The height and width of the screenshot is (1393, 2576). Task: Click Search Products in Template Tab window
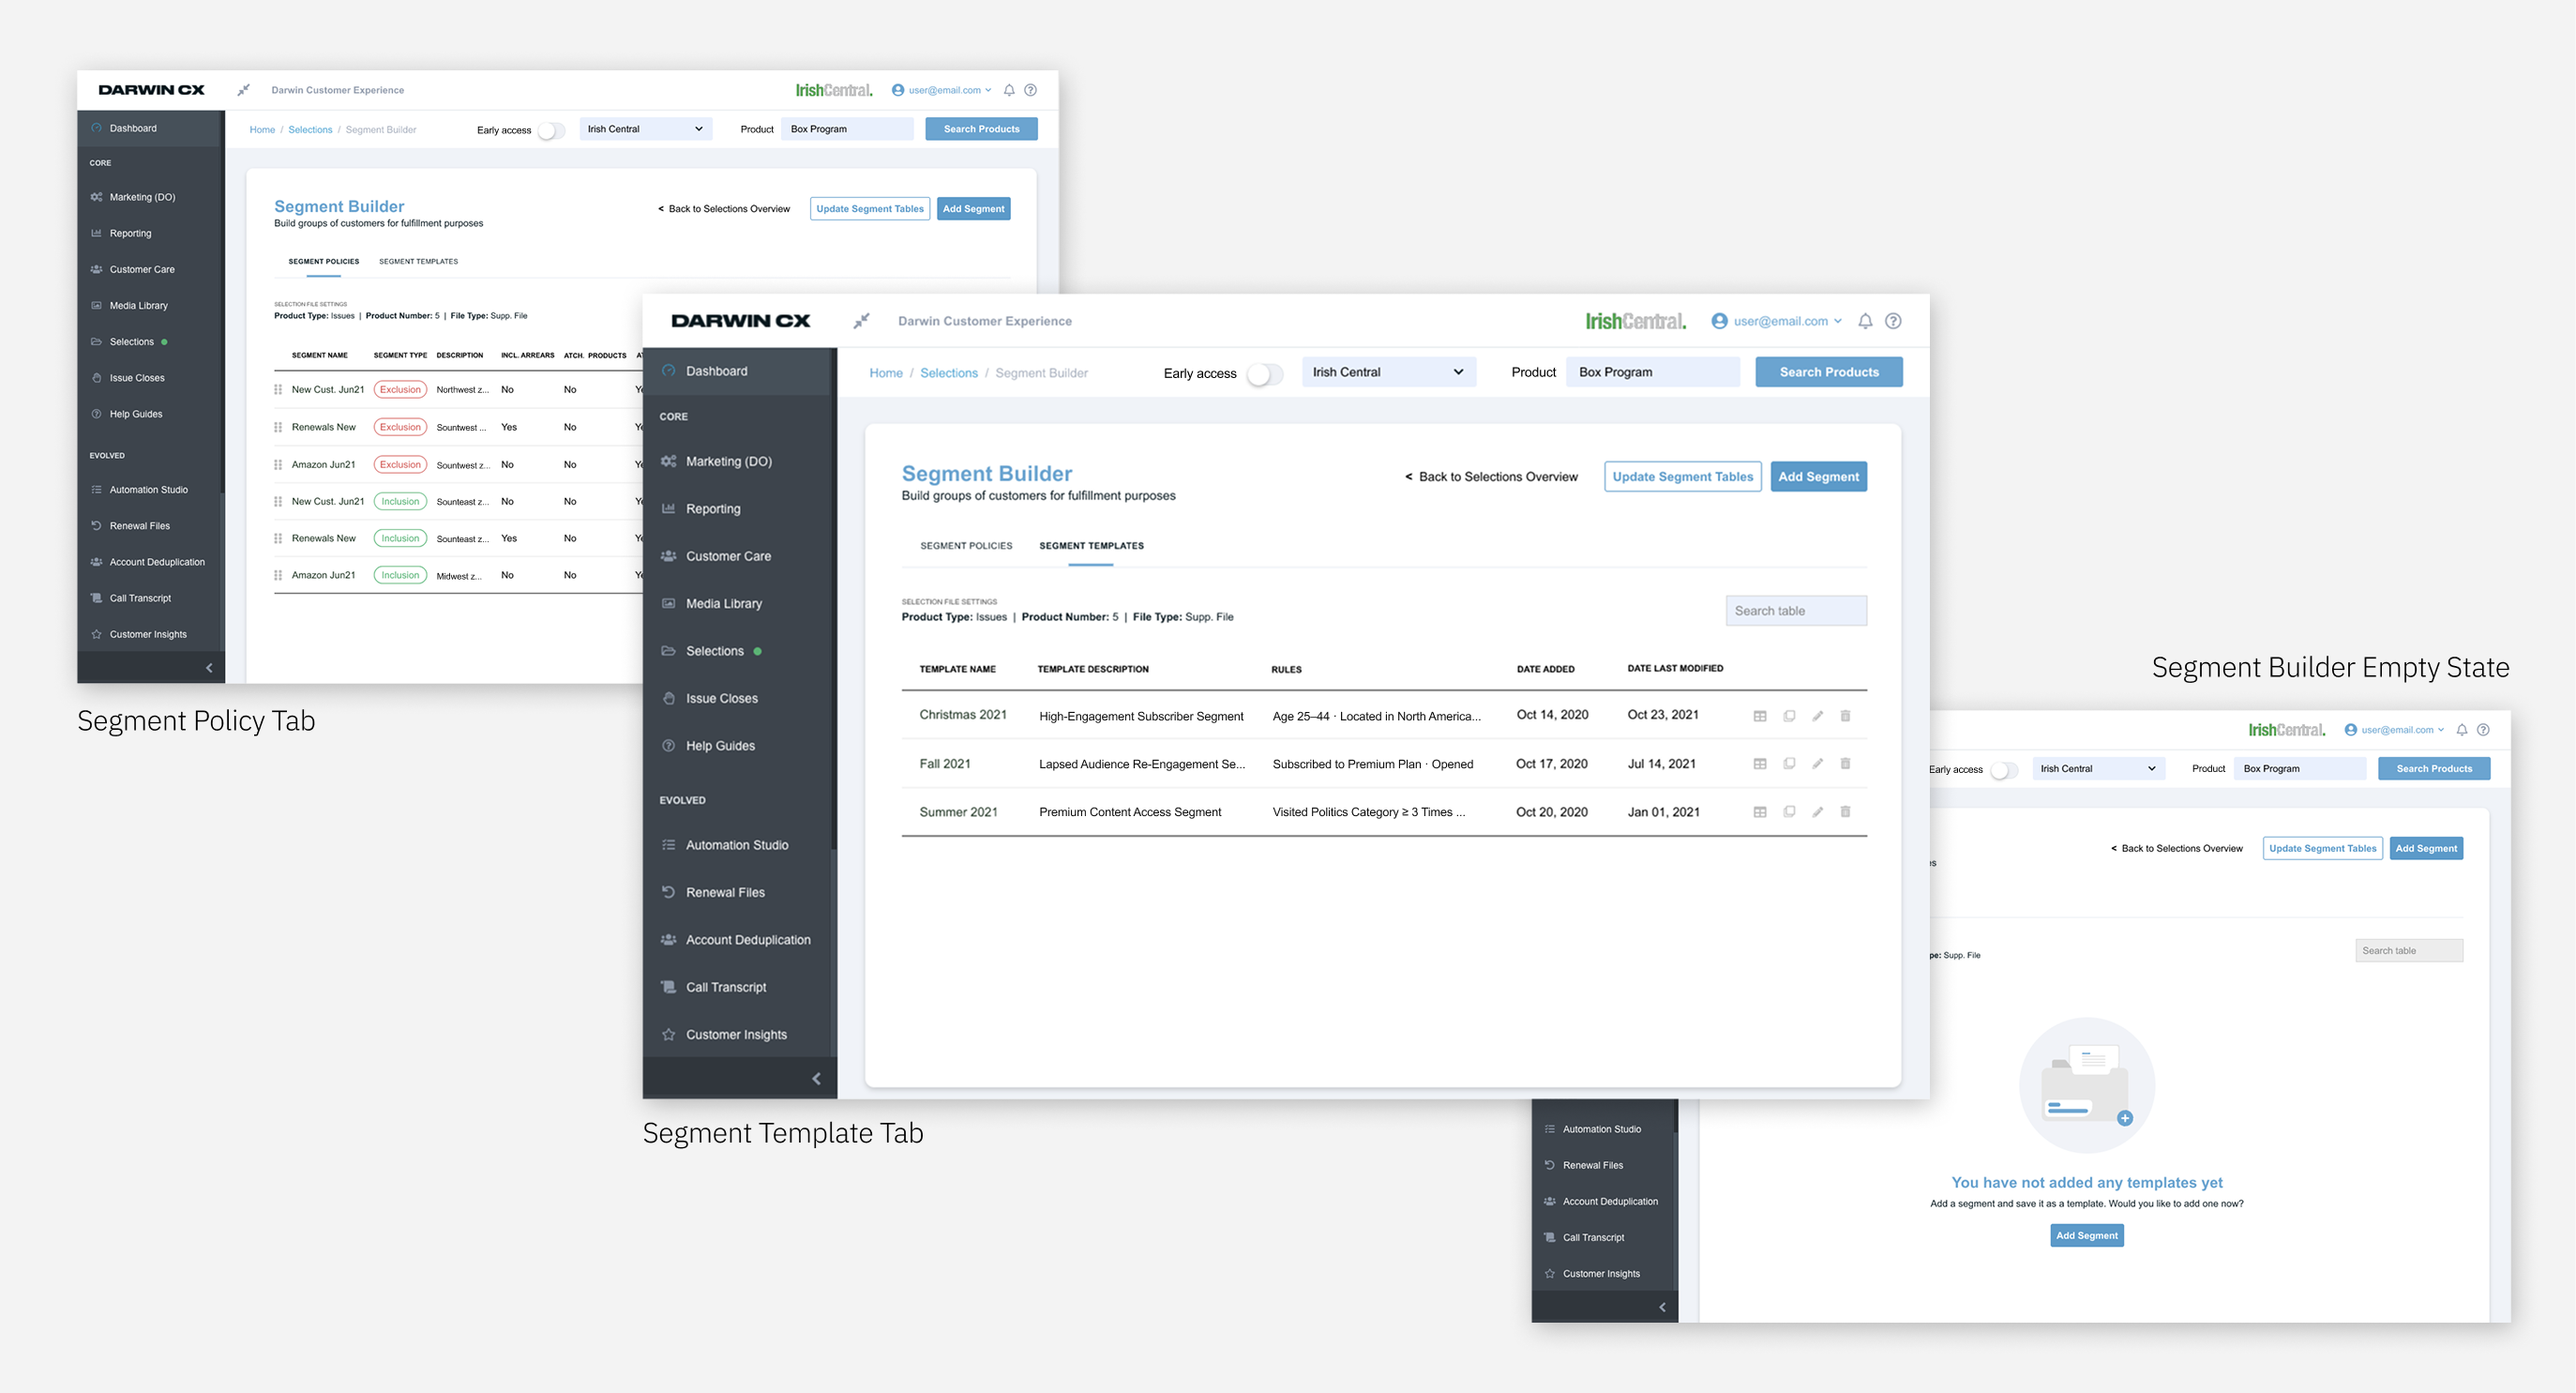coord(1829,372)
